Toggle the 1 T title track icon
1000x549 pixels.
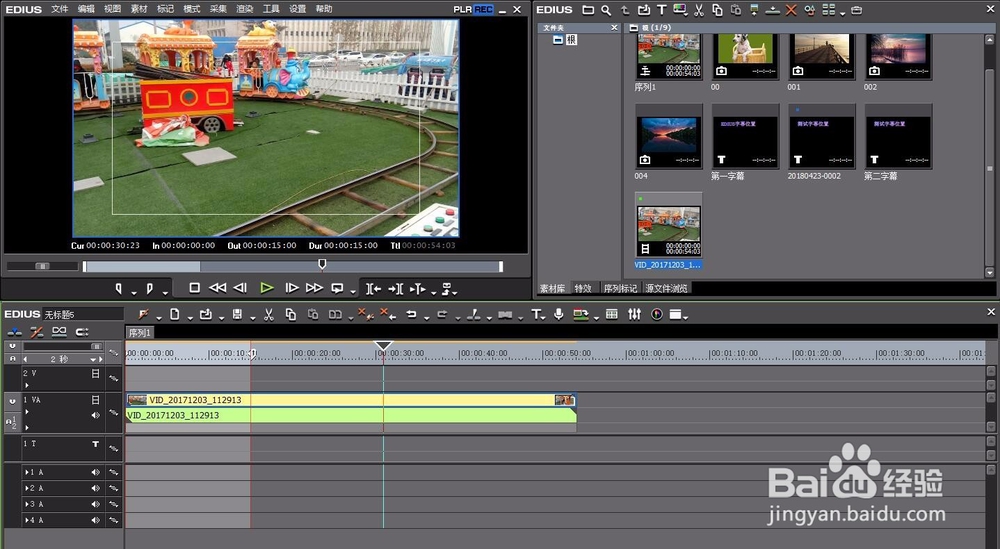[96, 444]
